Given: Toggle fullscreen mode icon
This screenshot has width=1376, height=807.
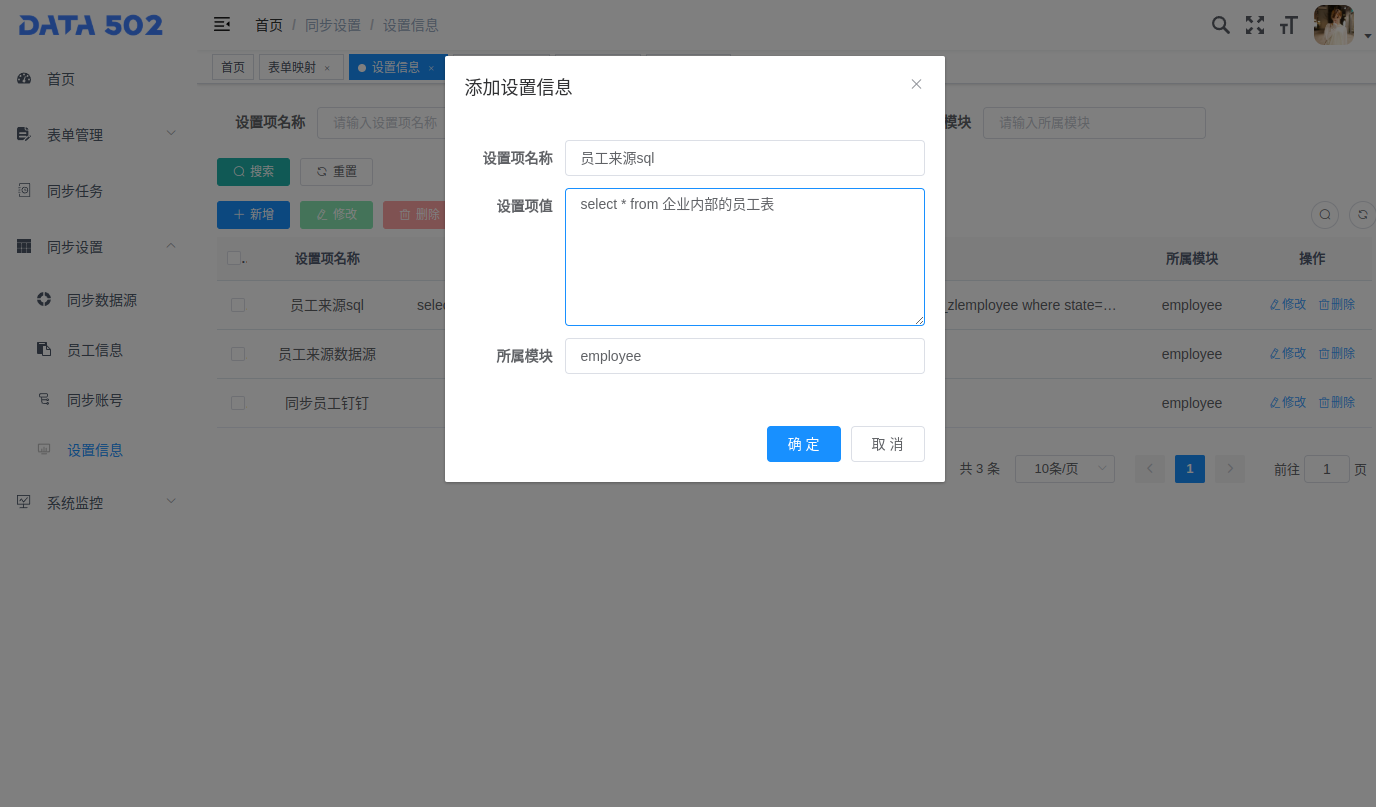Looking at the screenshot, I should pyautogui.click(x=1254, y=25).
